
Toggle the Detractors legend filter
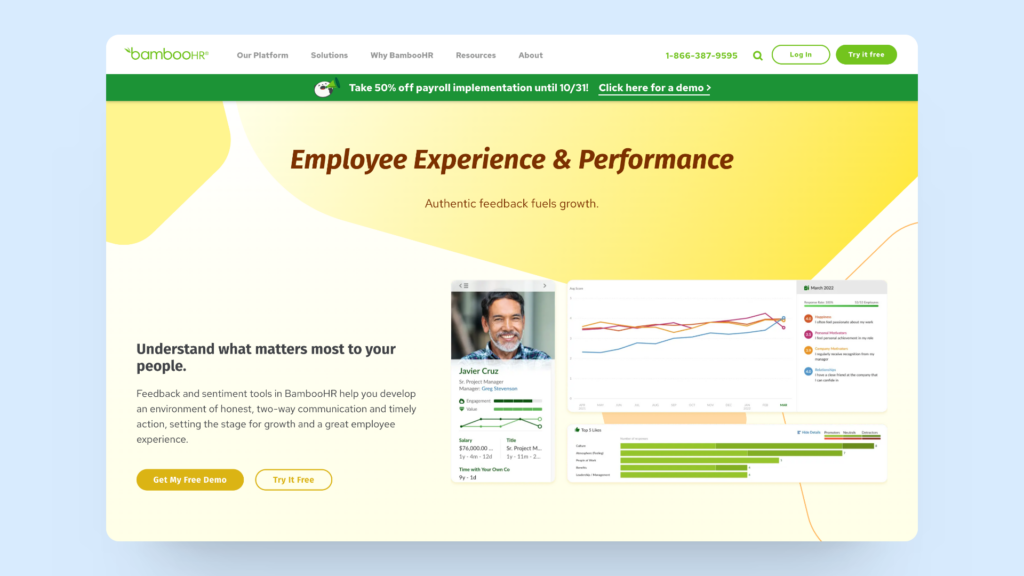pyautogui.click(x=869, y=432)
